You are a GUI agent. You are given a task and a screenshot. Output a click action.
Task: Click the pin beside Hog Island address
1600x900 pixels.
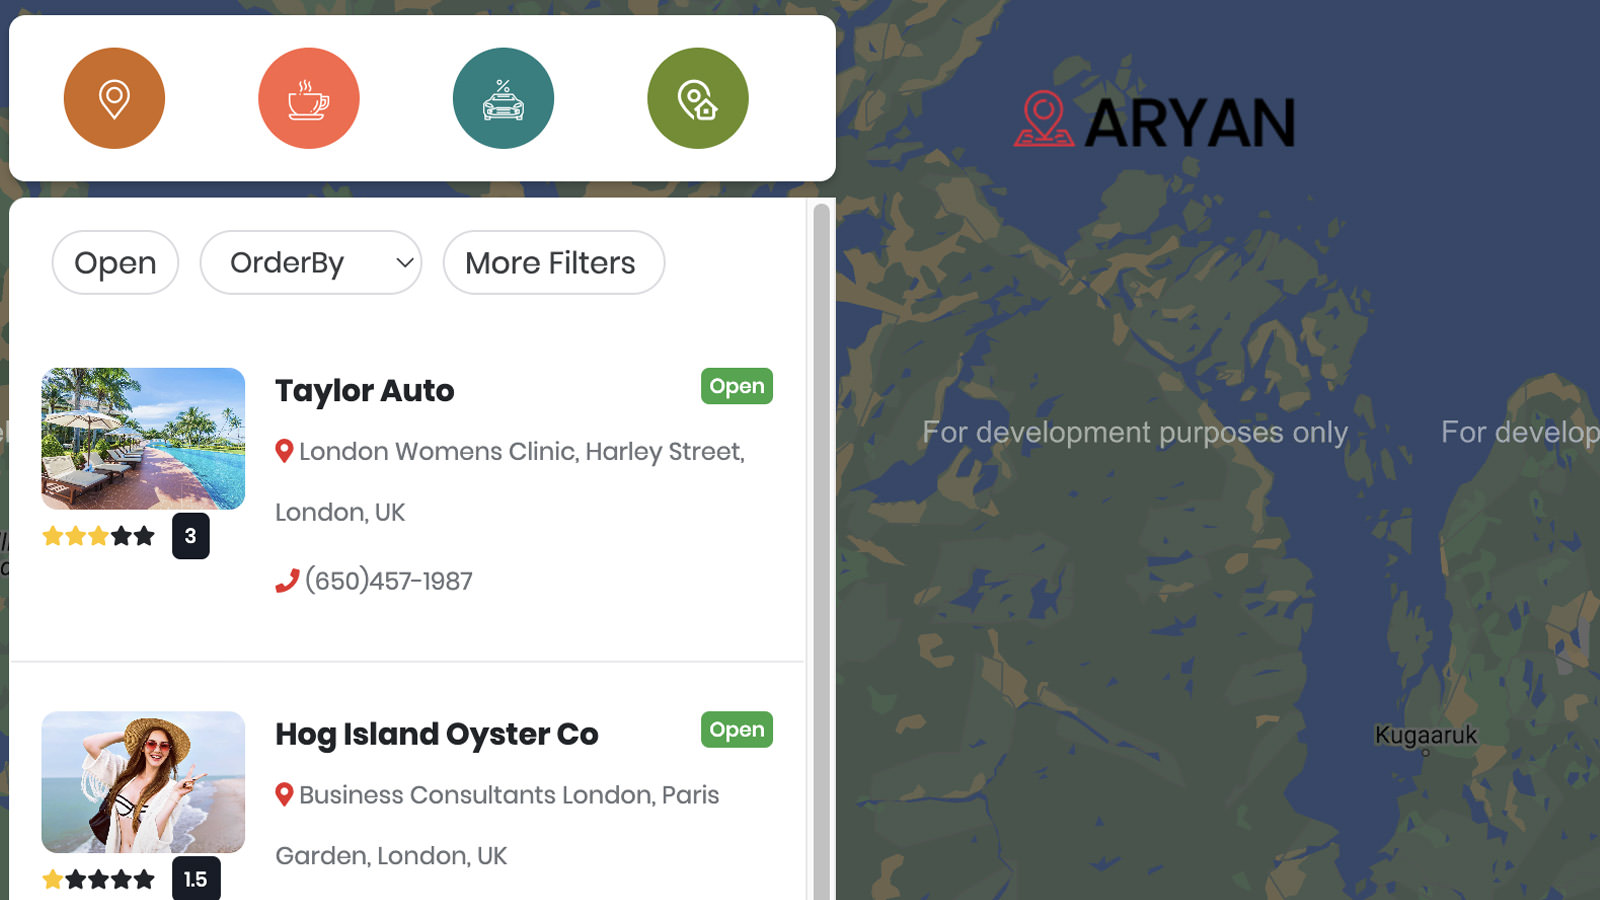coord(284,795)
